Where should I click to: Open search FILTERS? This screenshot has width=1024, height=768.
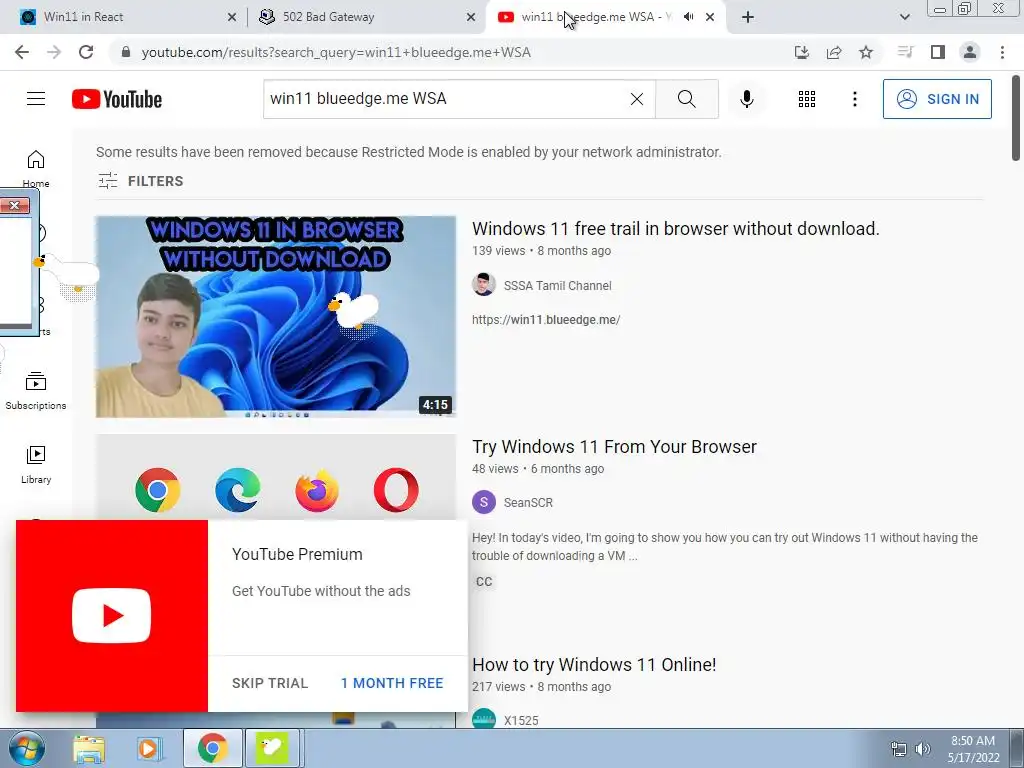click(140, 181)
